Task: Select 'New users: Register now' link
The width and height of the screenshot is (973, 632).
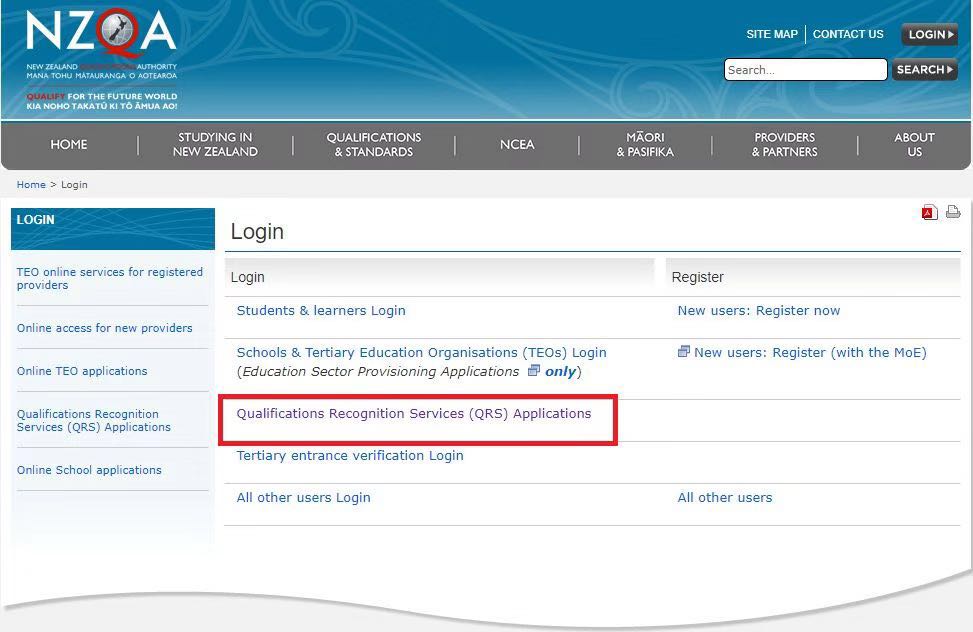Action: [x=758, y=311]
